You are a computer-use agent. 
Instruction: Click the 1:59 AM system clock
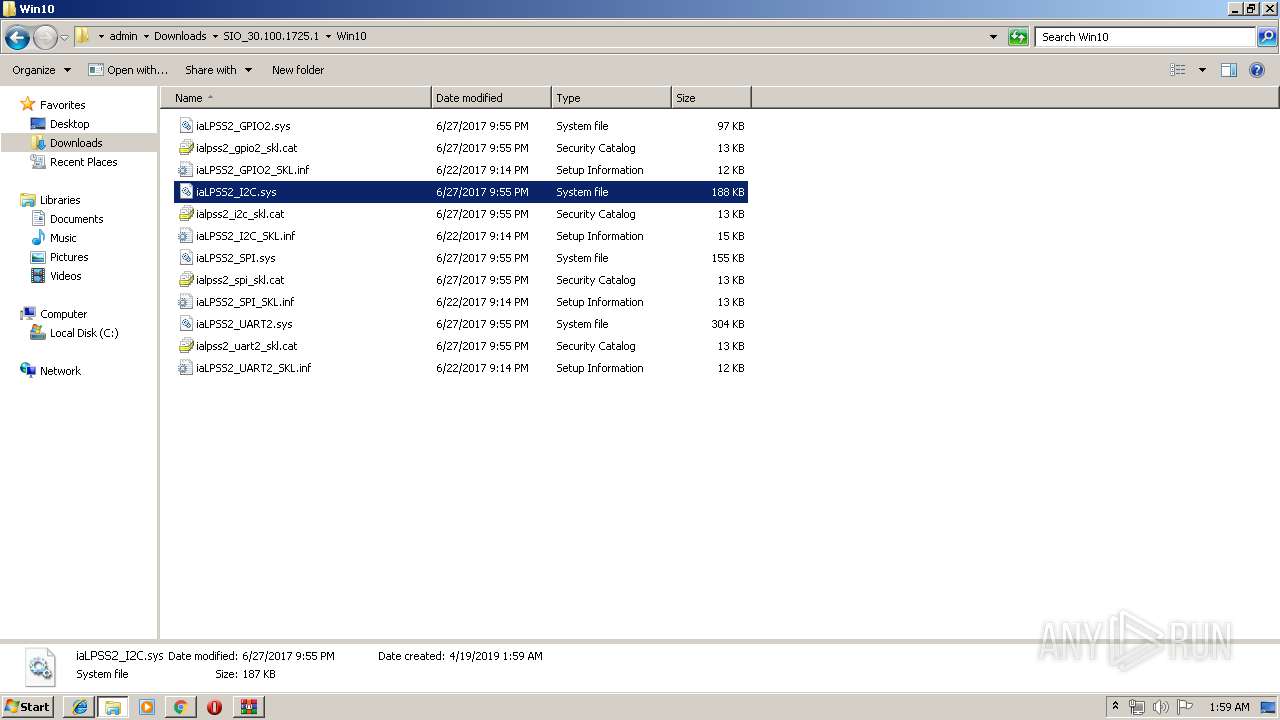[1229, 707]
